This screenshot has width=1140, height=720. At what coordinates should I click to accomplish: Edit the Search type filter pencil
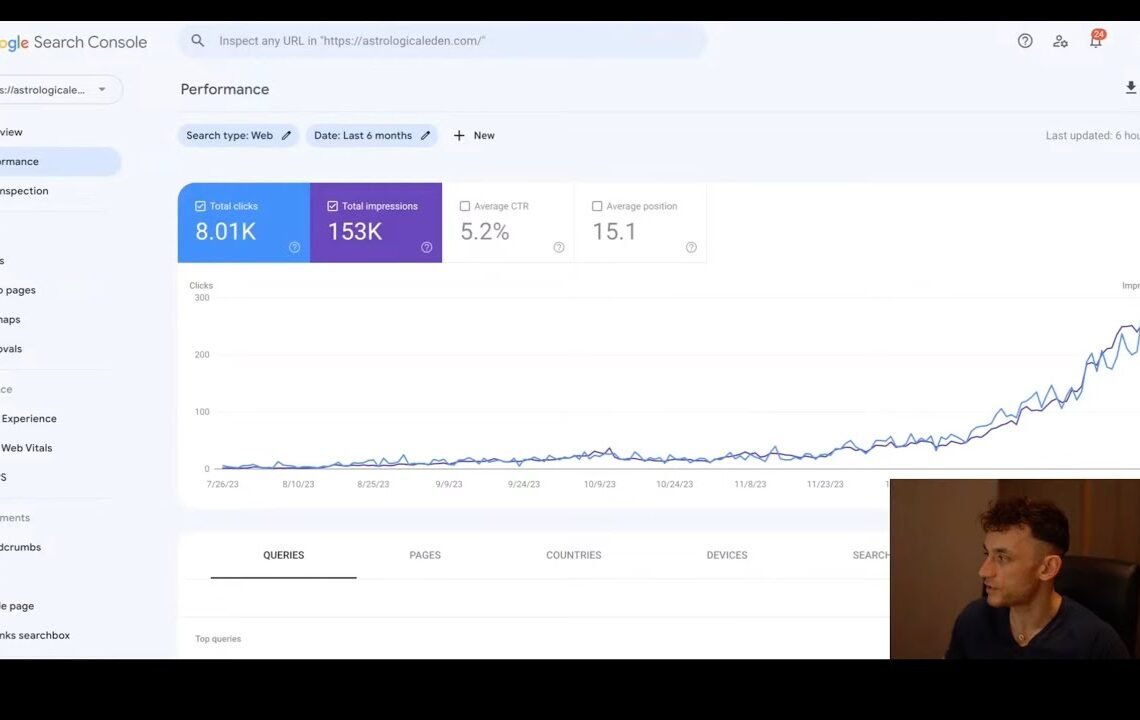(286, 135)
